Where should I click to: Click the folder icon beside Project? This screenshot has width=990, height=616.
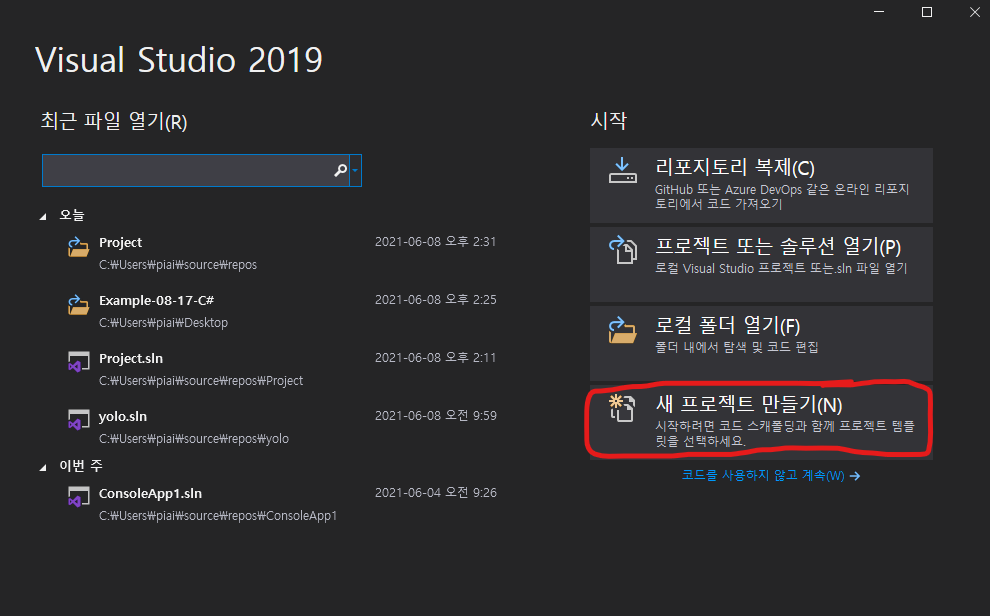click(x=78, y=247)
